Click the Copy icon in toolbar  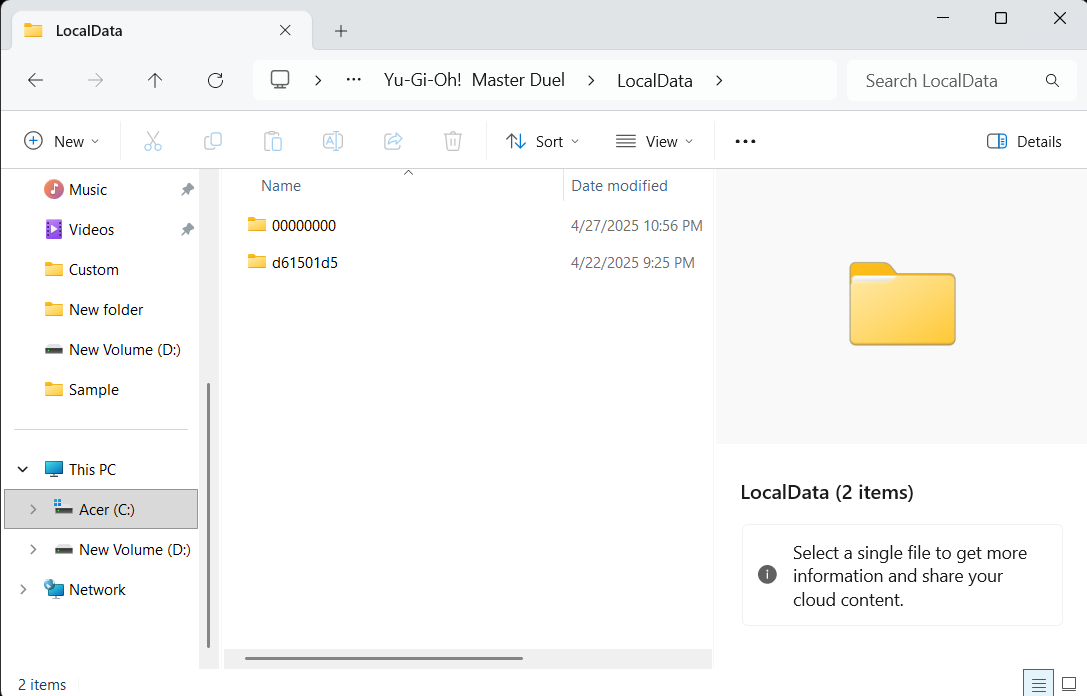213,141
